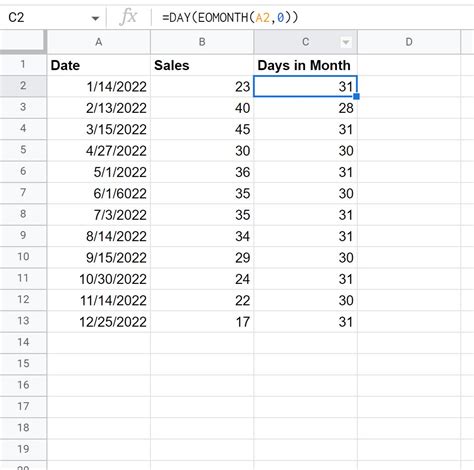Open column C header dropdown arrow
The height and width of the screenshot is (470, 474).
(x=346, y=42)
